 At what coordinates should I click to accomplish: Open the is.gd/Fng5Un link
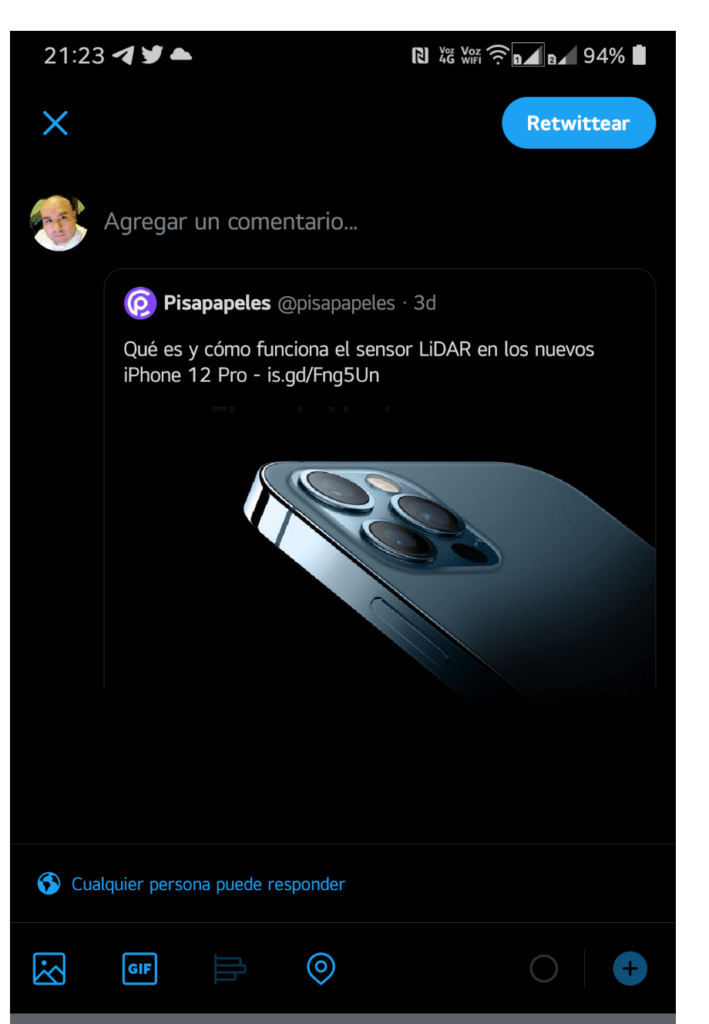[x=323, y=376]
